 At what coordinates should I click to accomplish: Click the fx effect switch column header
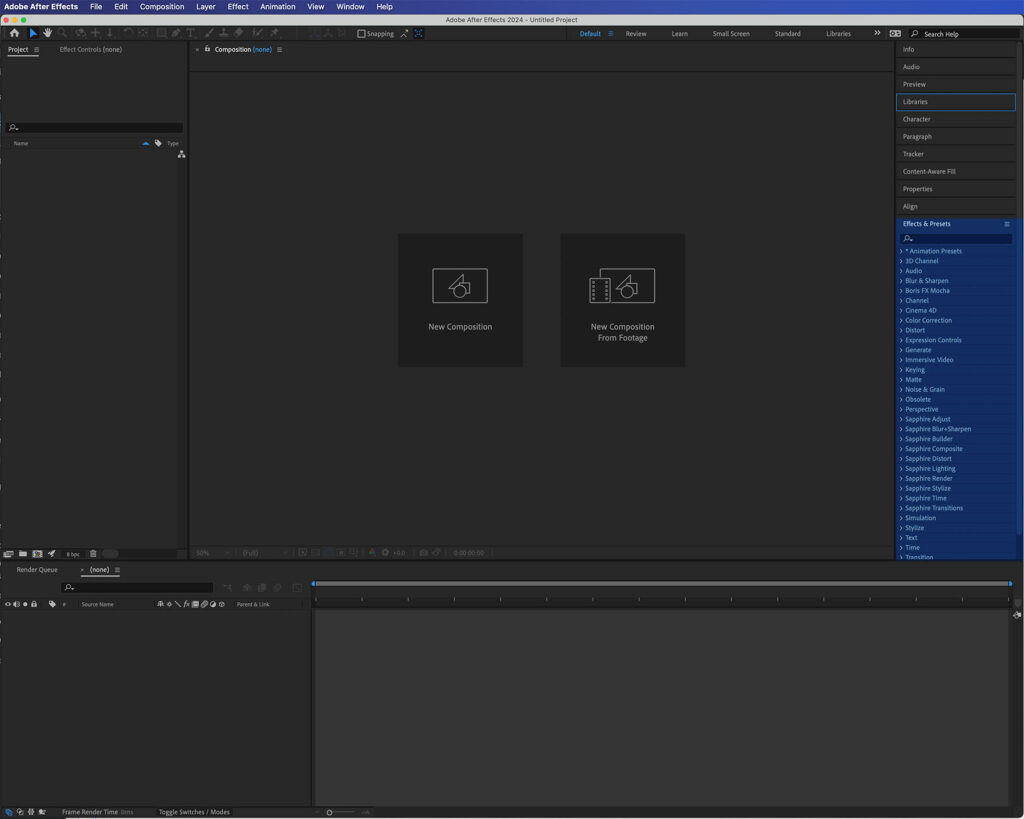(186, 604)
